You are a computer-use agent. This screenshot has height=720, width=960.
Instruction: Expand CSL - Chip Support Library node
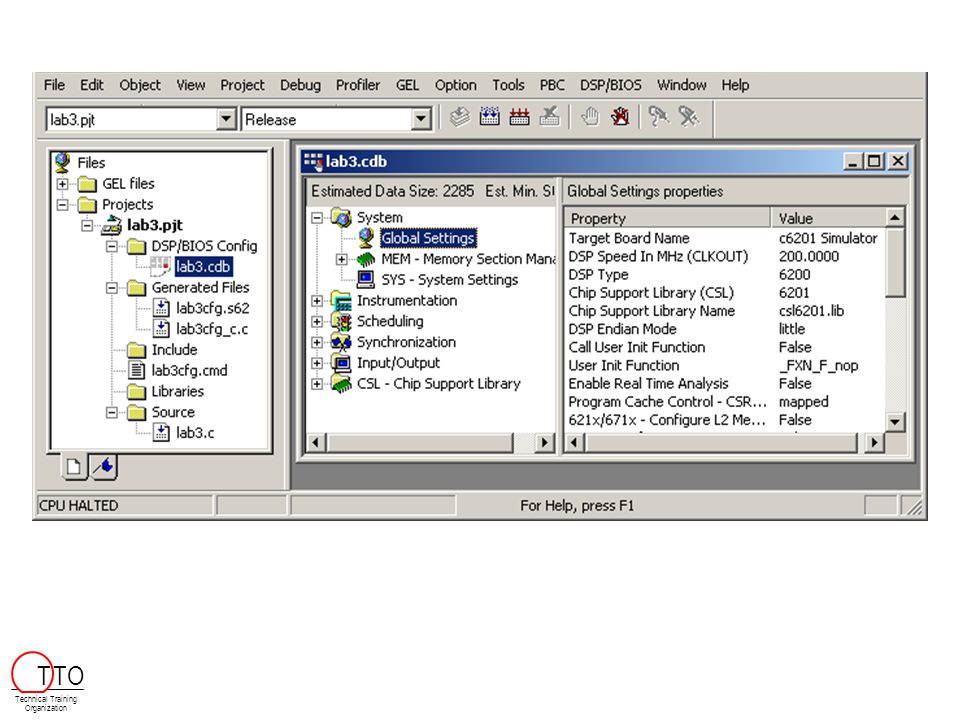click(317, 384)
